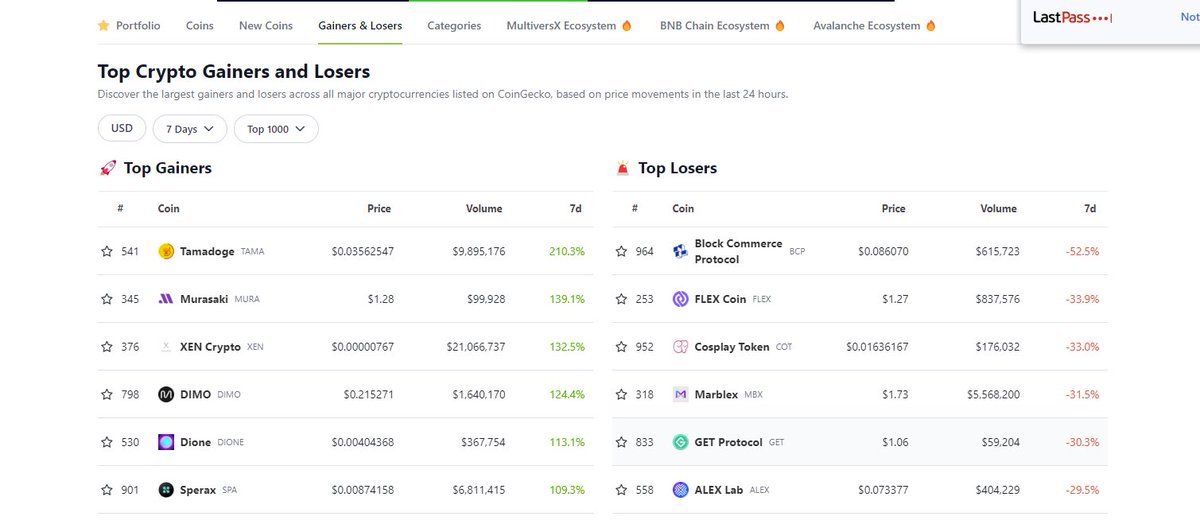The height and width of the screenshot is (524, 1200).
Task: Click the -52.5% loss value
Action: pyautogui.click(x=1080, y=251)
